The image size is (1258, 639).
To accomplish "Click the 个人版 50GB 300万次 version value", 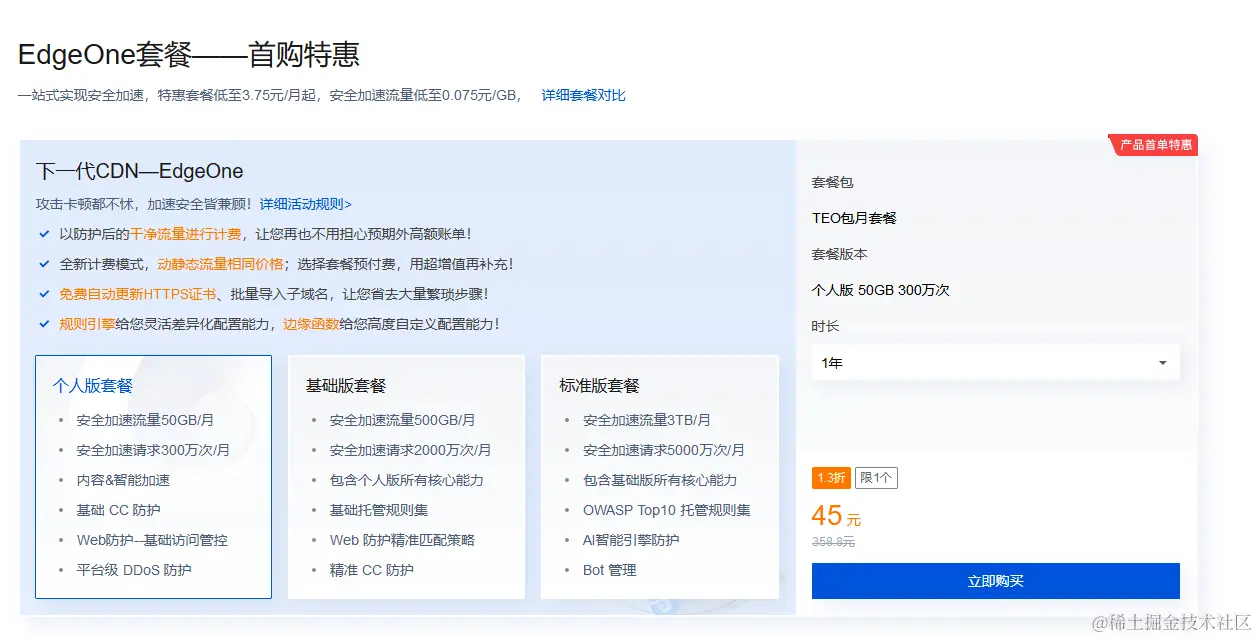I will tap(880, 290).
